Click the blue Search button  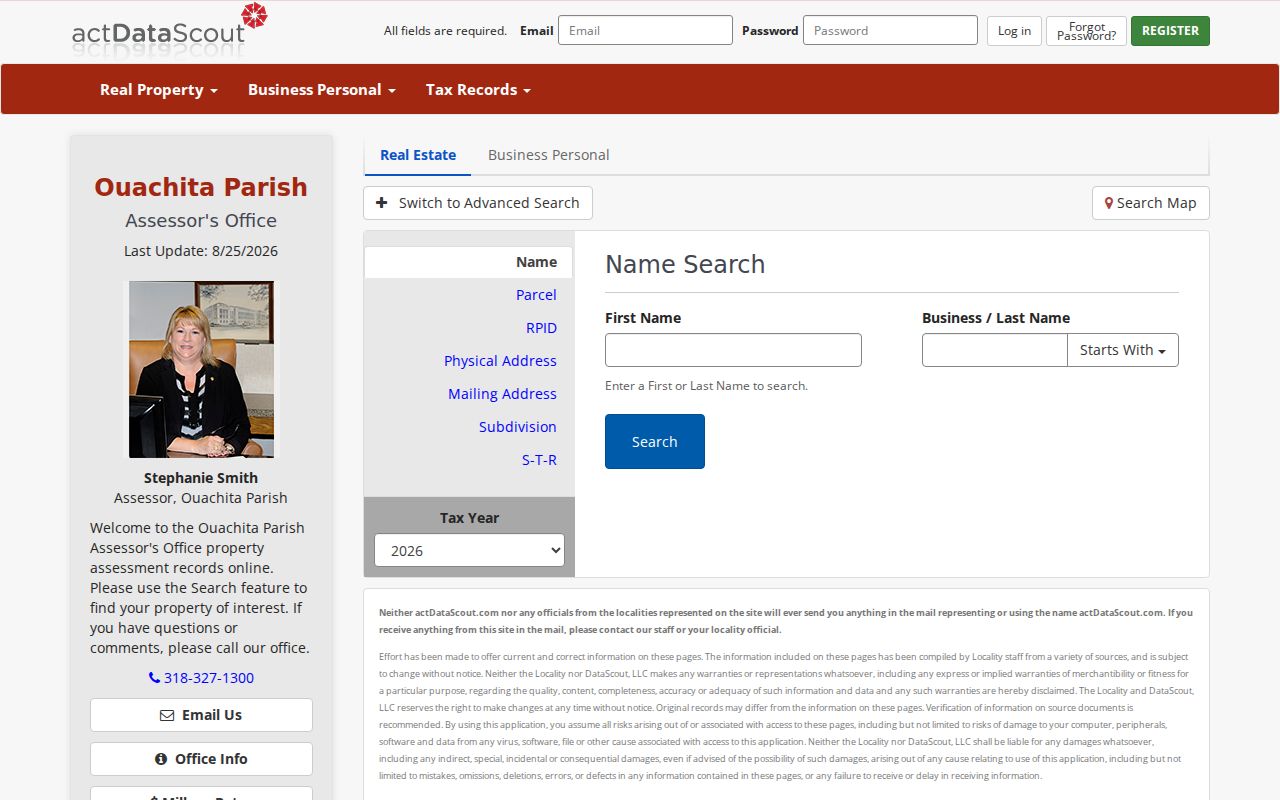[655, 441]
